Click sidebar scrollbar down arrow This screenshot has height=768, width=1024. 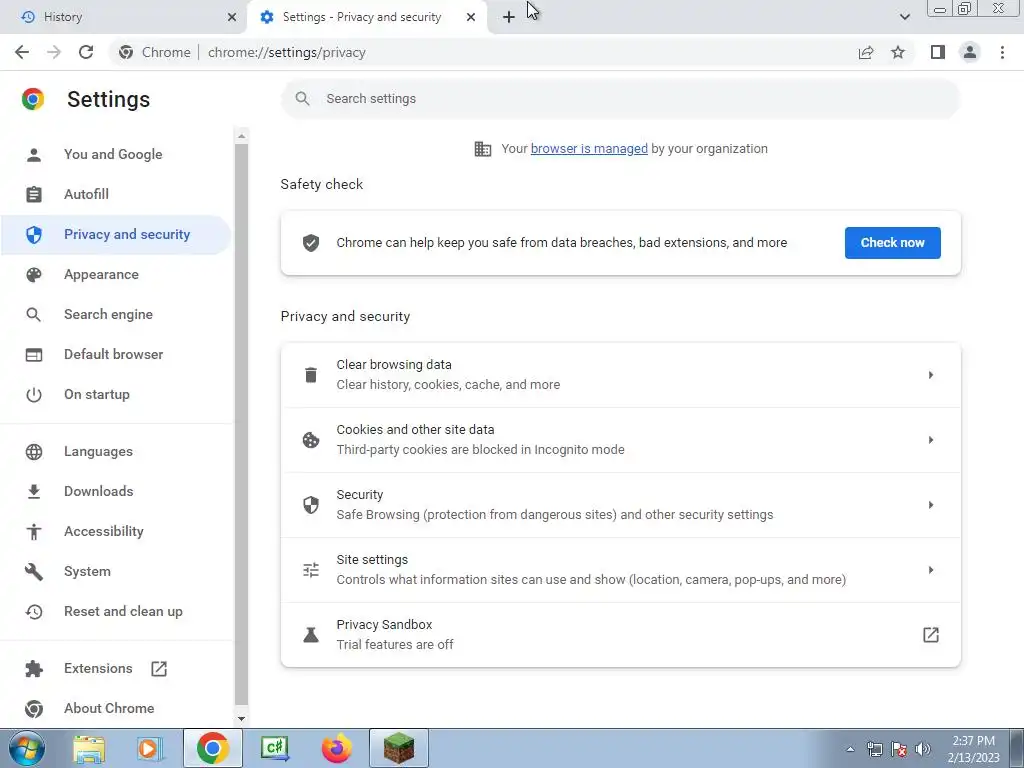(242, 719)
